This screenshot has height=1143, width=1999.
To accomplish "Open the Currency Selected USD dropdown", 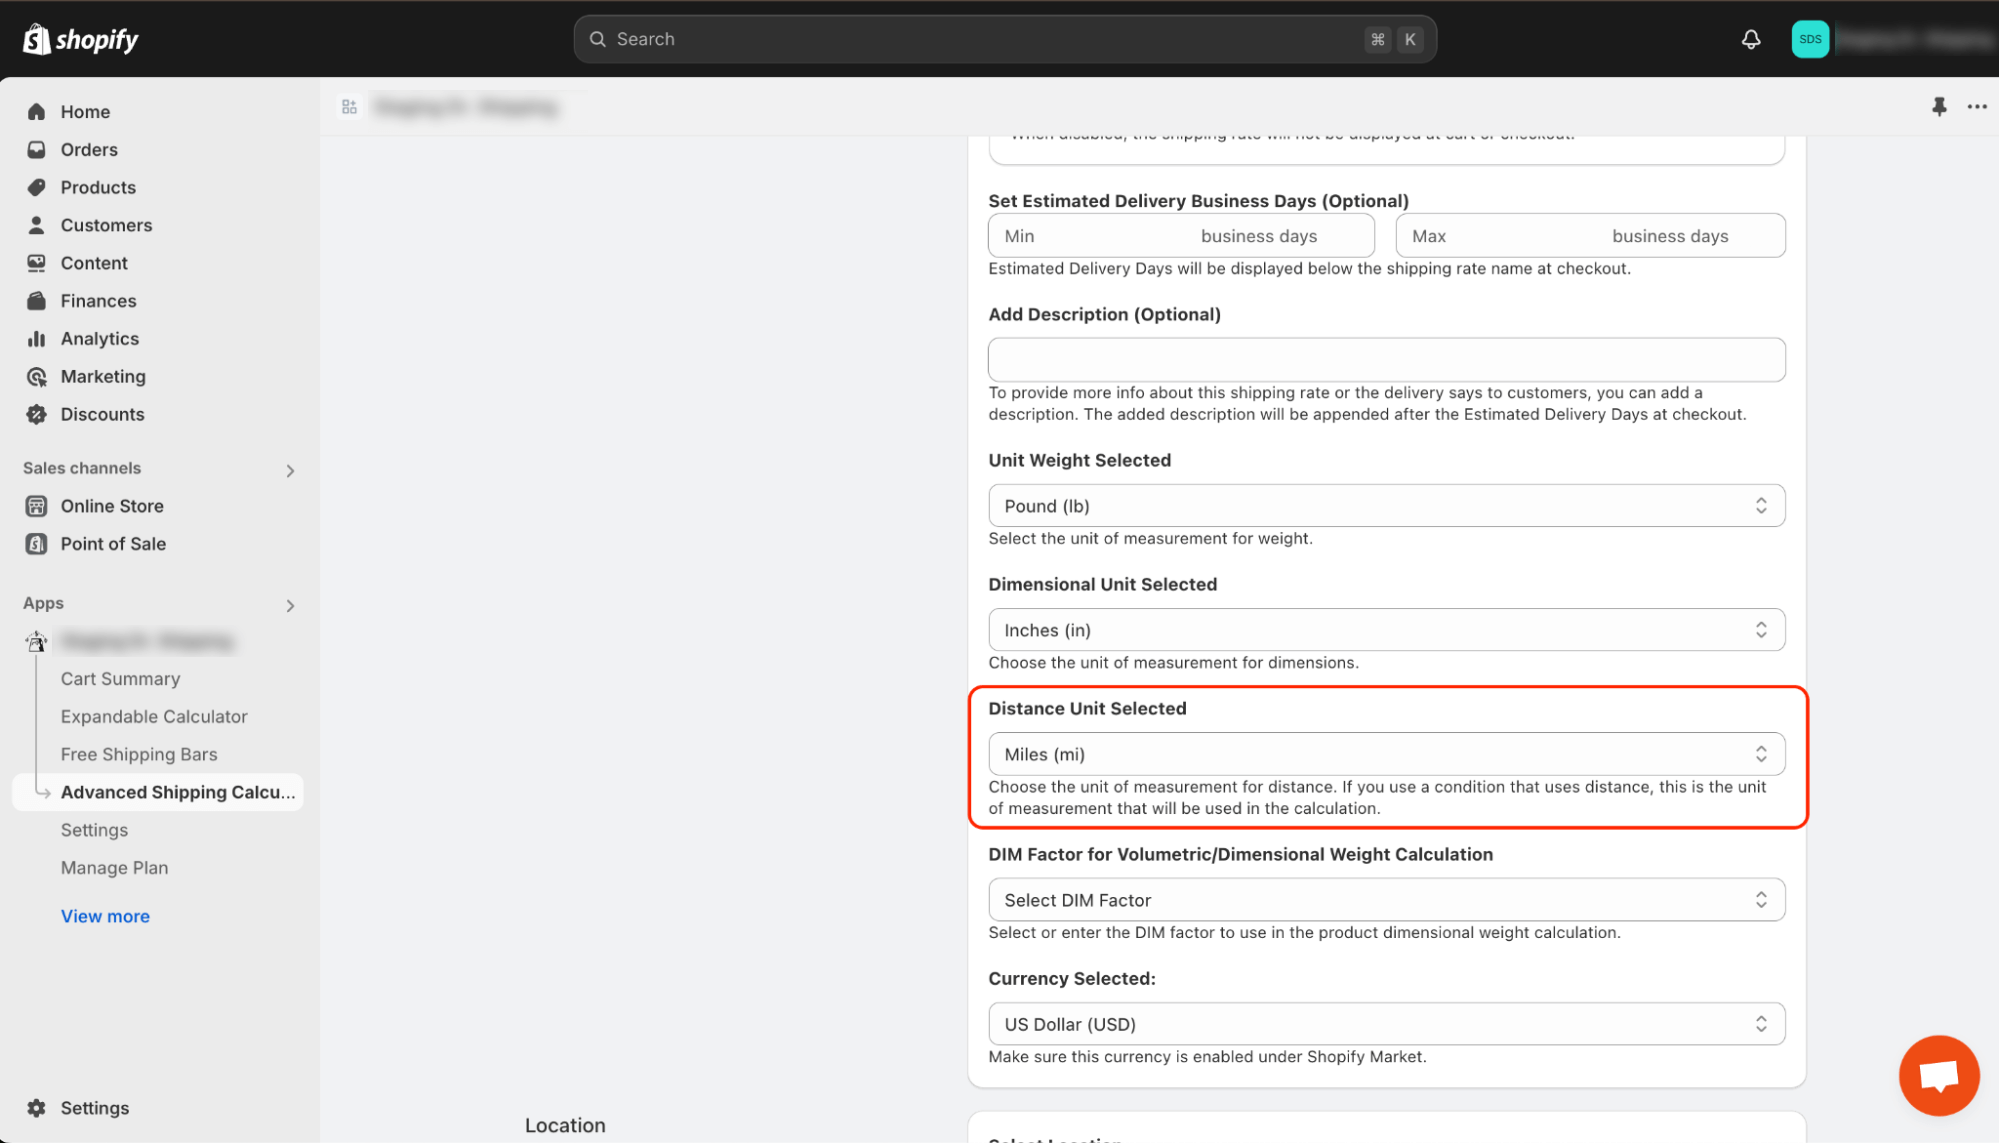I will [1387, 1024].
